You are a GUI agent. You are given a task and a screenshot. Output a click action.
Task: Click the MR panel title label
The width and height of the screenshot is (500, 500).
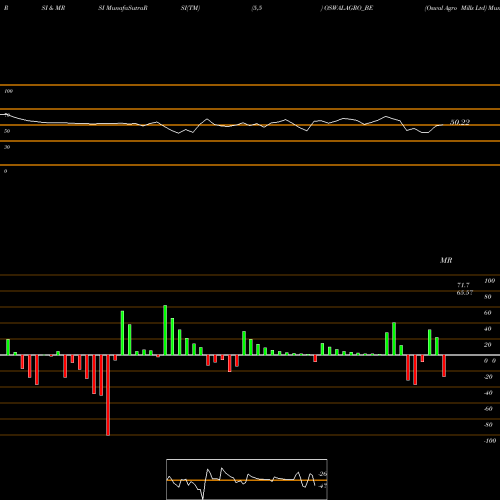point(446,260)
